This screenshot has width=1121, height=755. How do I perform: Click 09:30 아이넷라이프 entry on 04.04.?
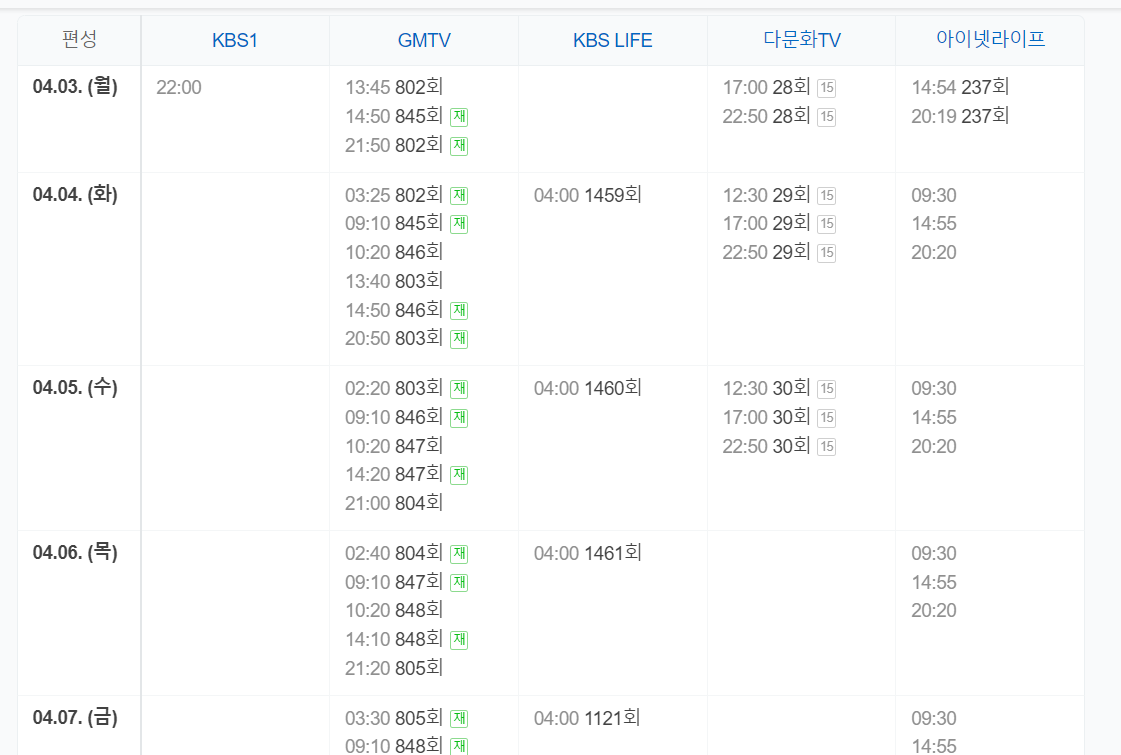[x=934, y=195]
